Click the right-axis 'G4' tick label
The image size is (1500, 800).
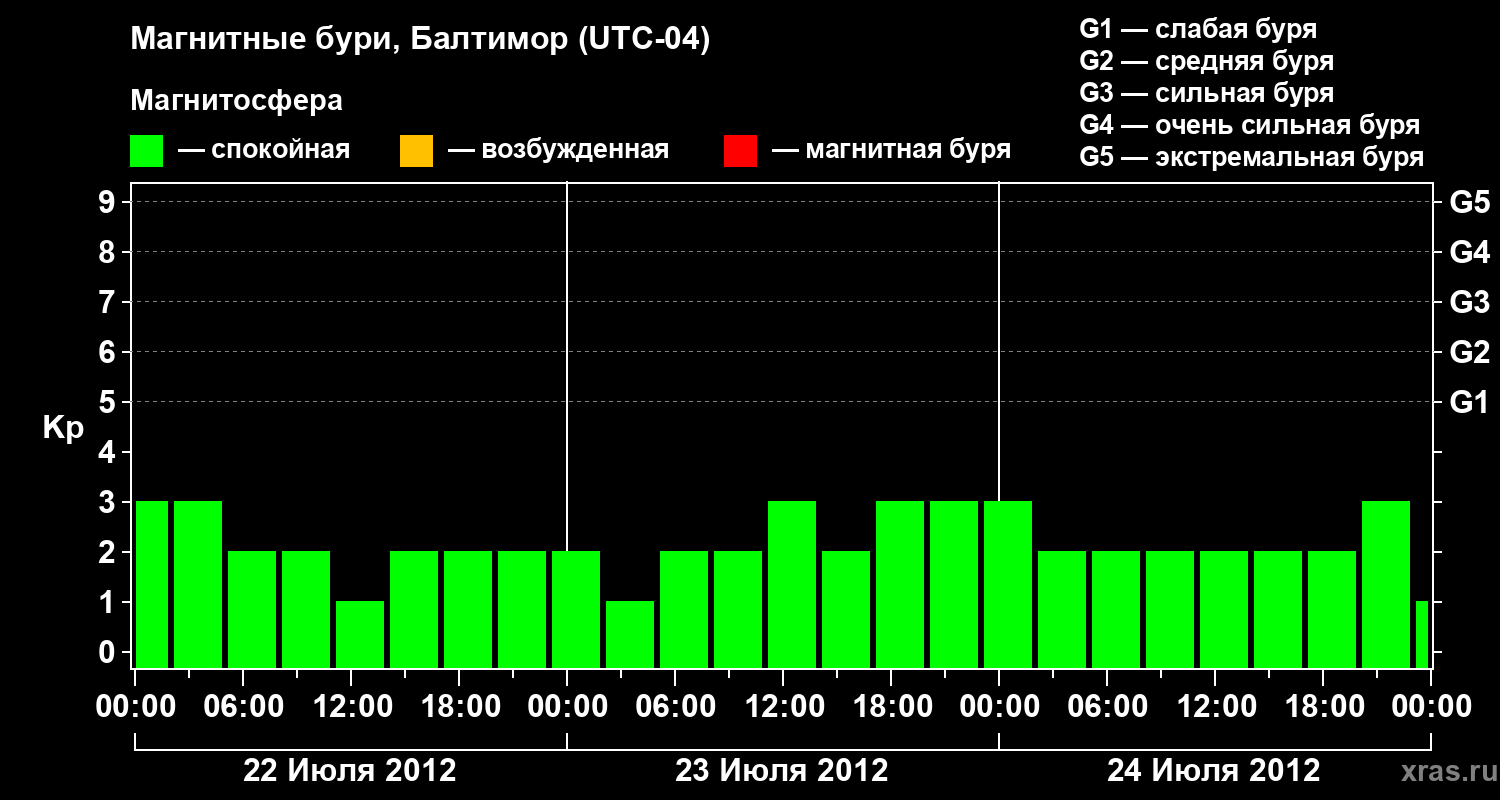click(x=1469, y=252)
